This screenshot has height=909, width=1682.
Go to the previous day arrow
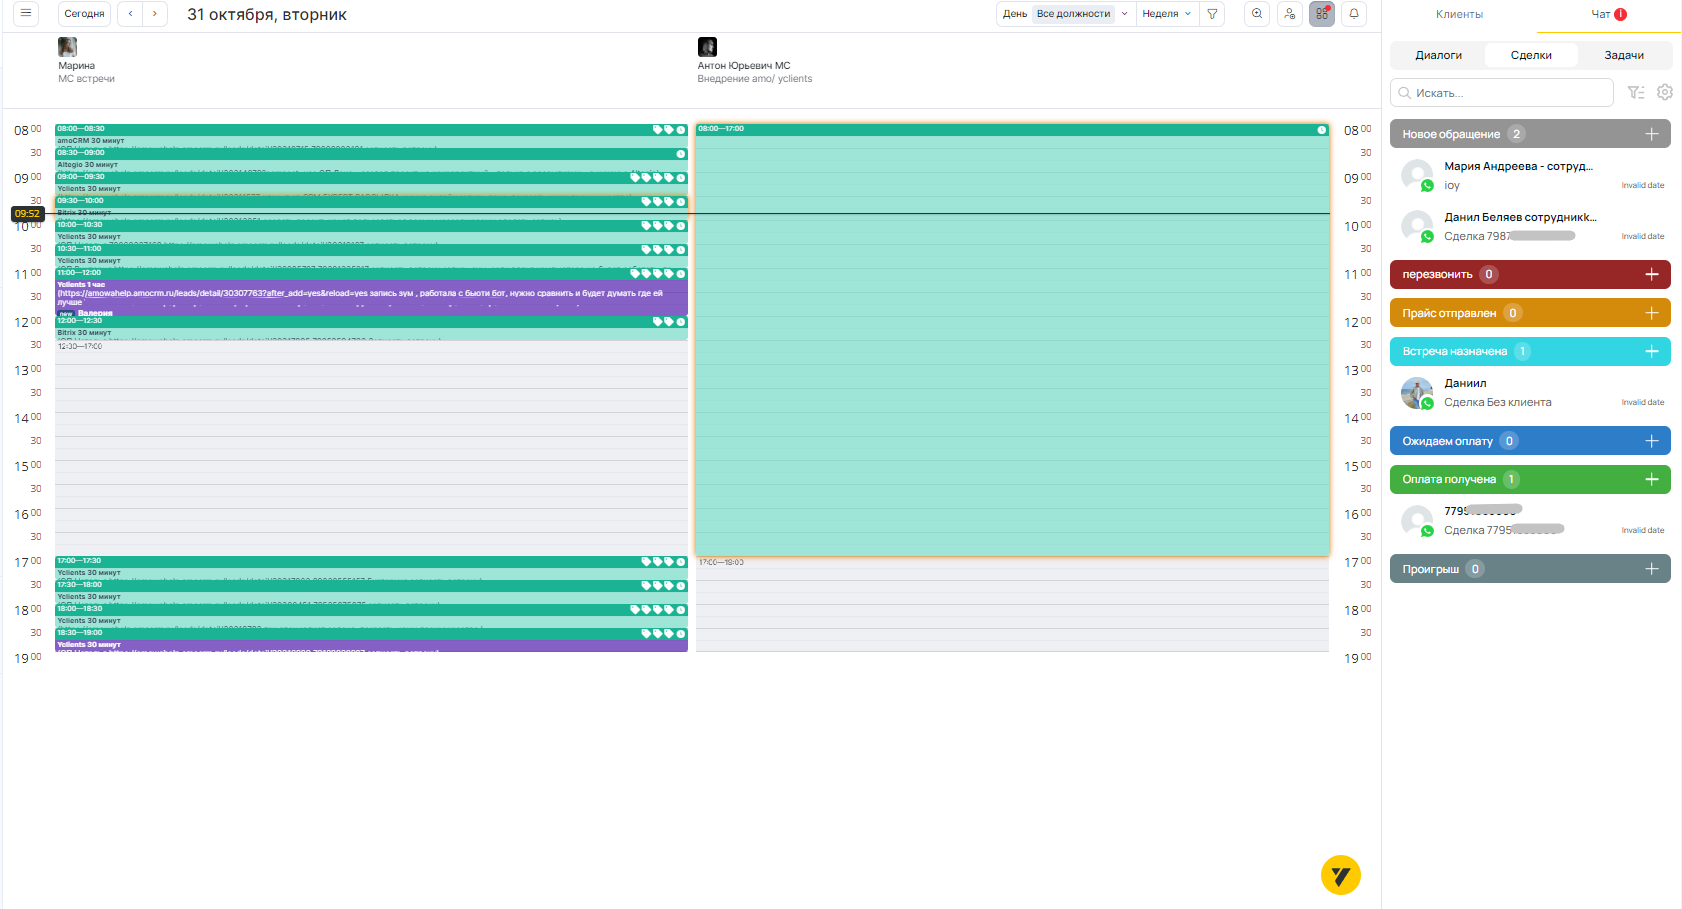click(130, 14)
